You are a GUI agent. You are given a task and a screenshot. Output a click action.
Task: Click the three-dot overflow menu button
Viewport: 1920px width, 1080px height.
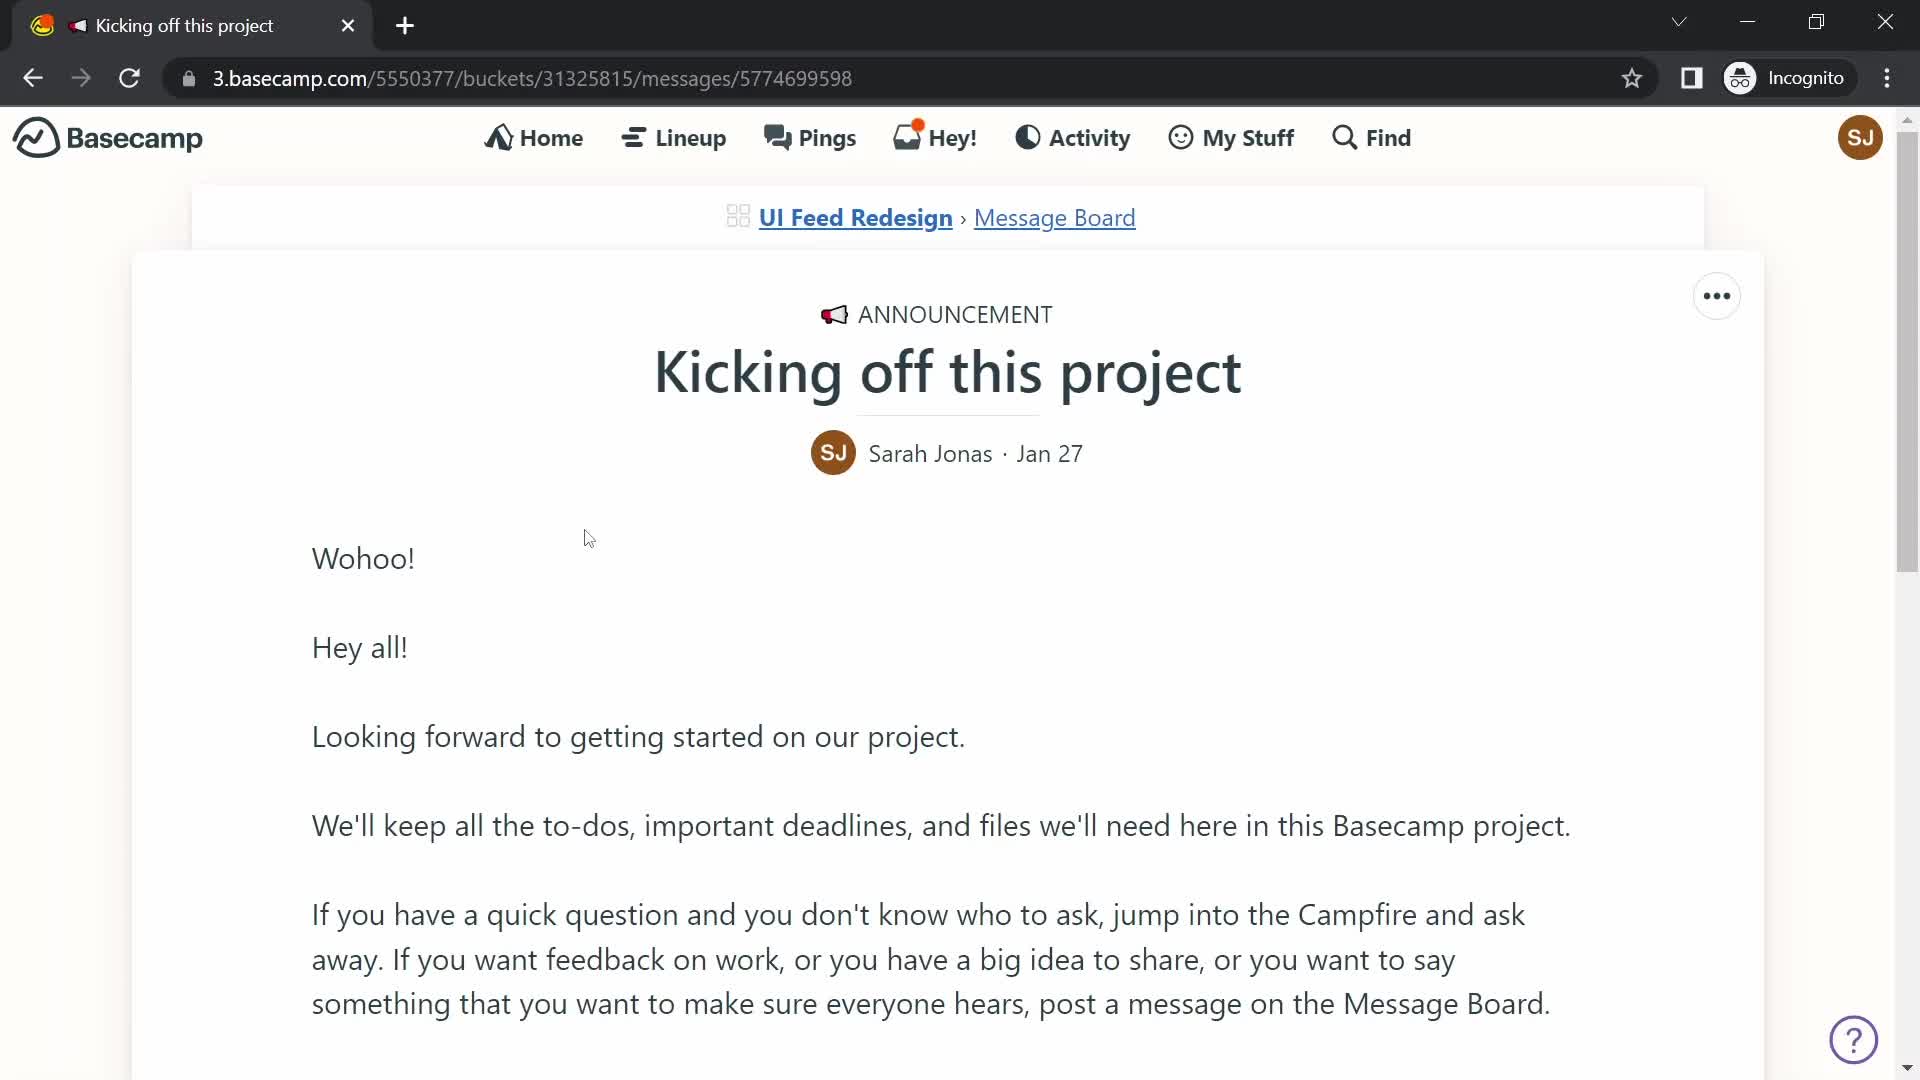click(x=1716, y=295)
